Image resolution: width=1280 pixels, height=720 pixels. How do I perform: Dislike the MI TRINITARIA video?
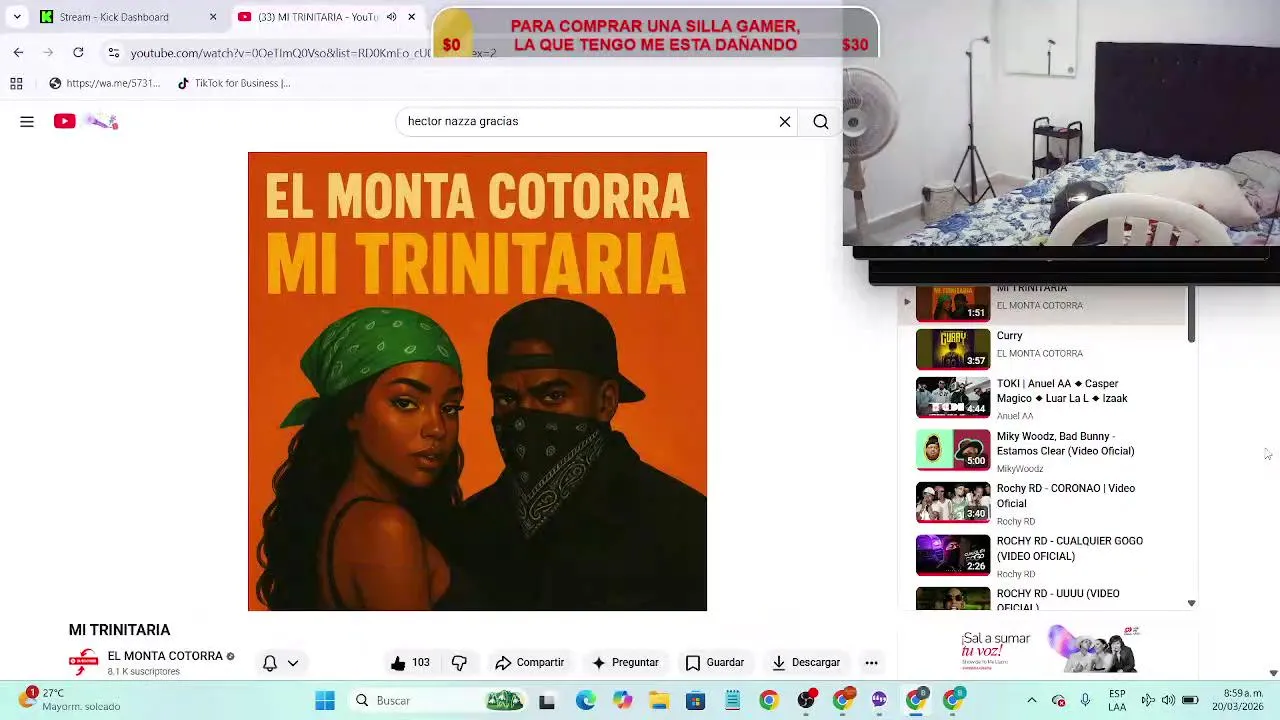(x=459, y=663)
